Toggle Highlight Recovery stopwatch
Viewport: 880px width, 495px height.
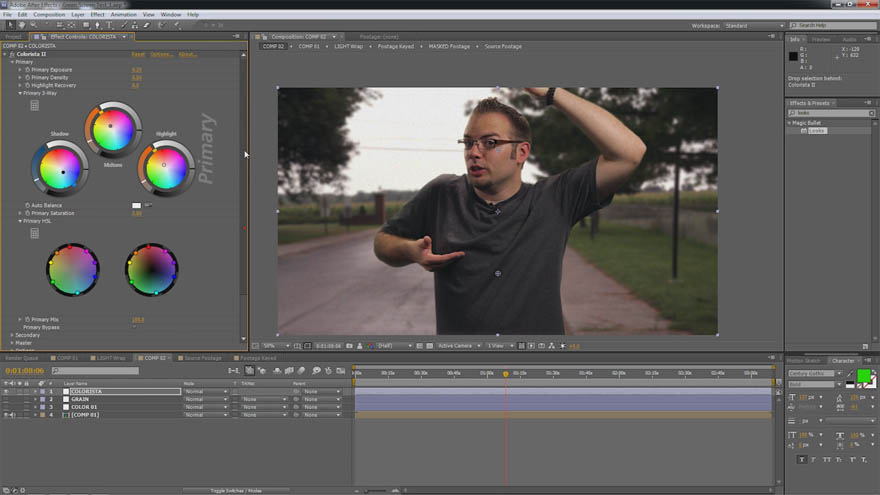pyautogui.click(x=28, y=85)
